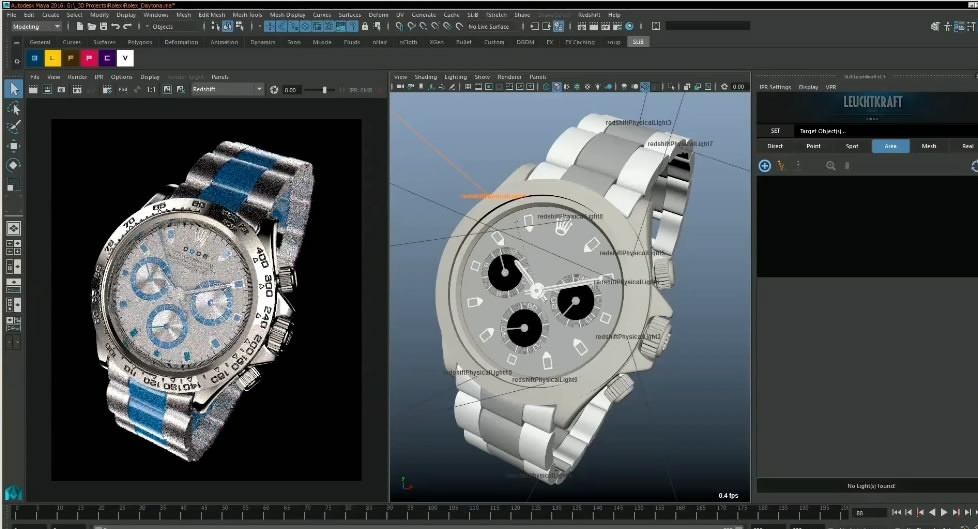Open viewport Shading menu
The width and height of the screenshot is (978, 529).
pyautogui.click(x=425, y=77)
